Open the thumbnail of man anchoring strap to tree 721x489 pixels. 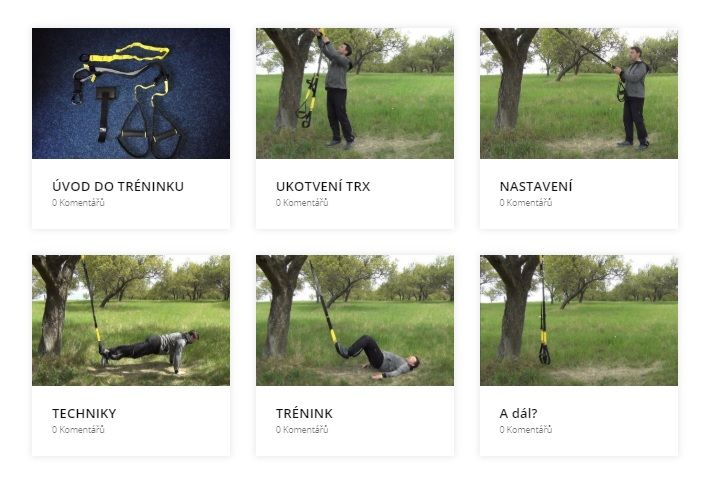point(355,93)
